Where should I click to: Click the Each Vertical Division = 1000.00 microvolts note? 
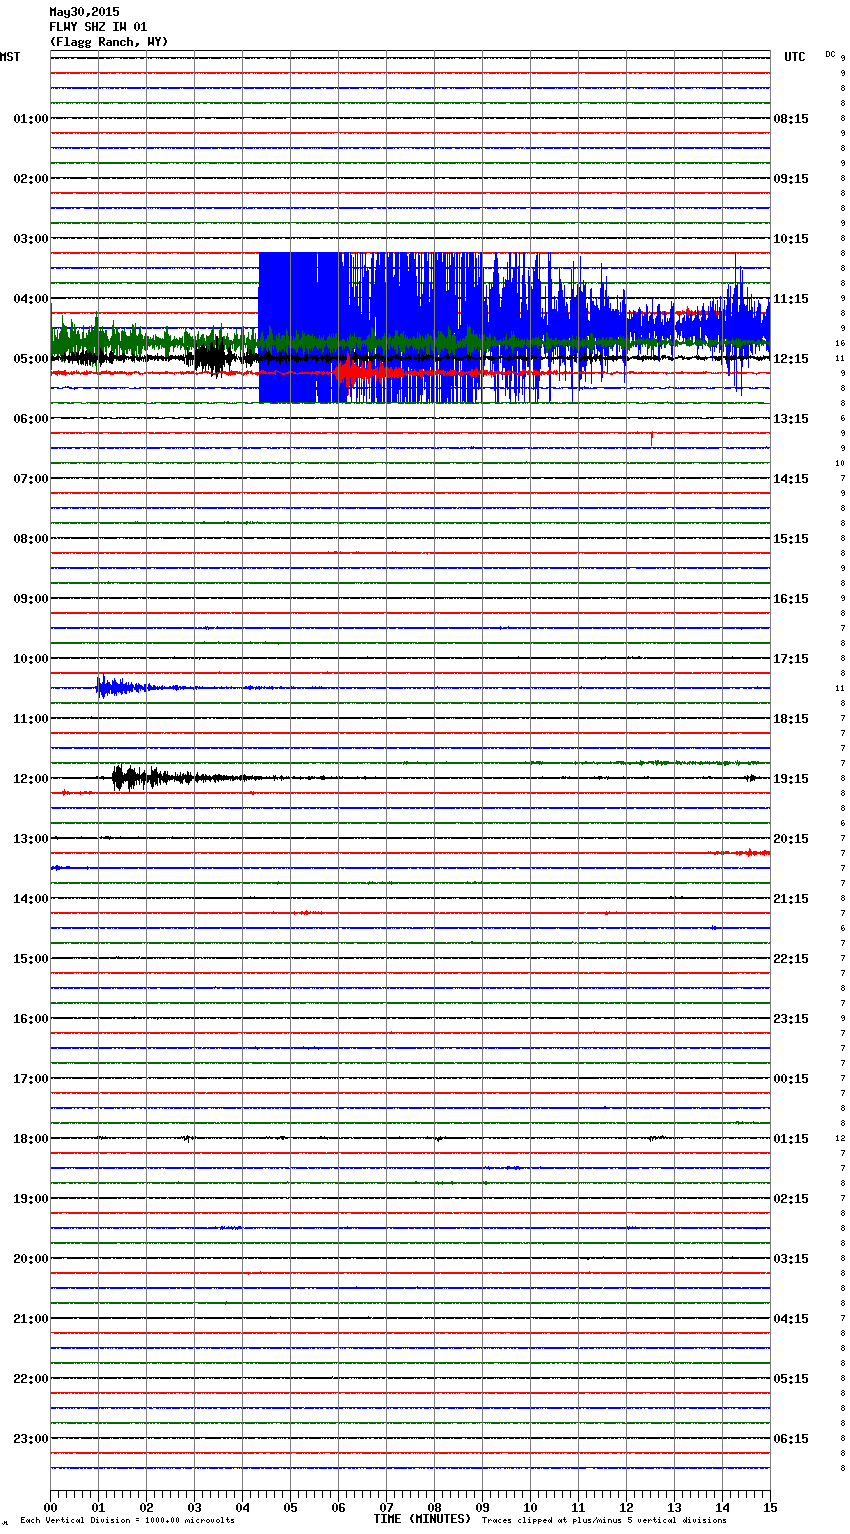click(127, 1521)
